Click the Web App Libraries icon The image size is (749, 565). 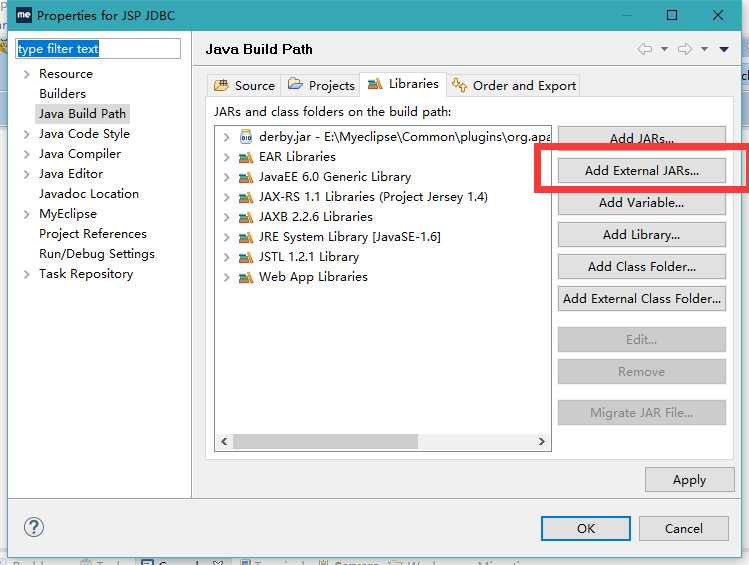246,277
